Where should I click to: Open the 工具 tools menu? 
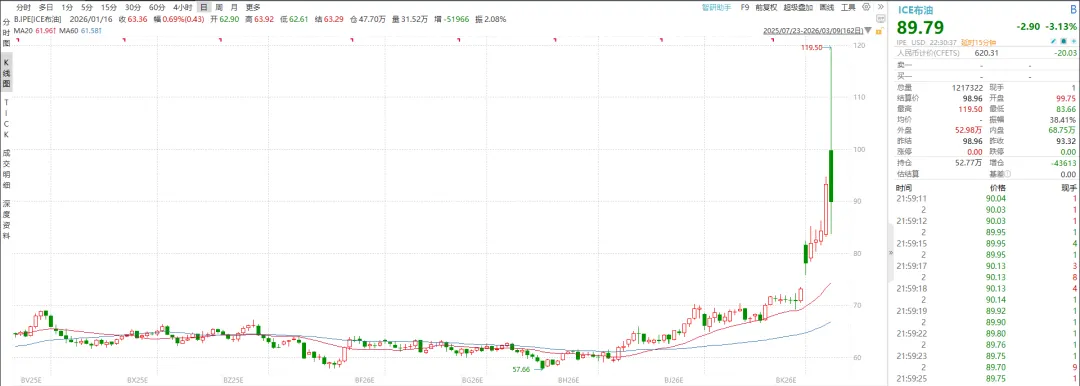848,8
